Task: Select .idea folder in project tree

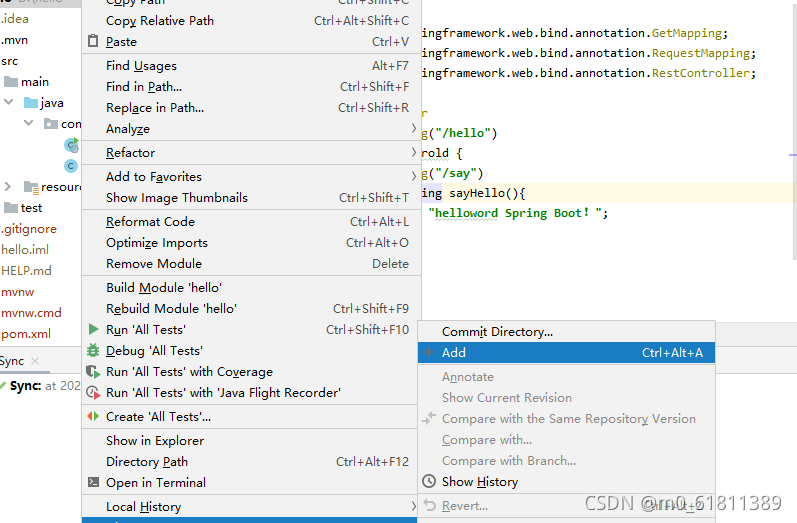Action: [15, 19]
